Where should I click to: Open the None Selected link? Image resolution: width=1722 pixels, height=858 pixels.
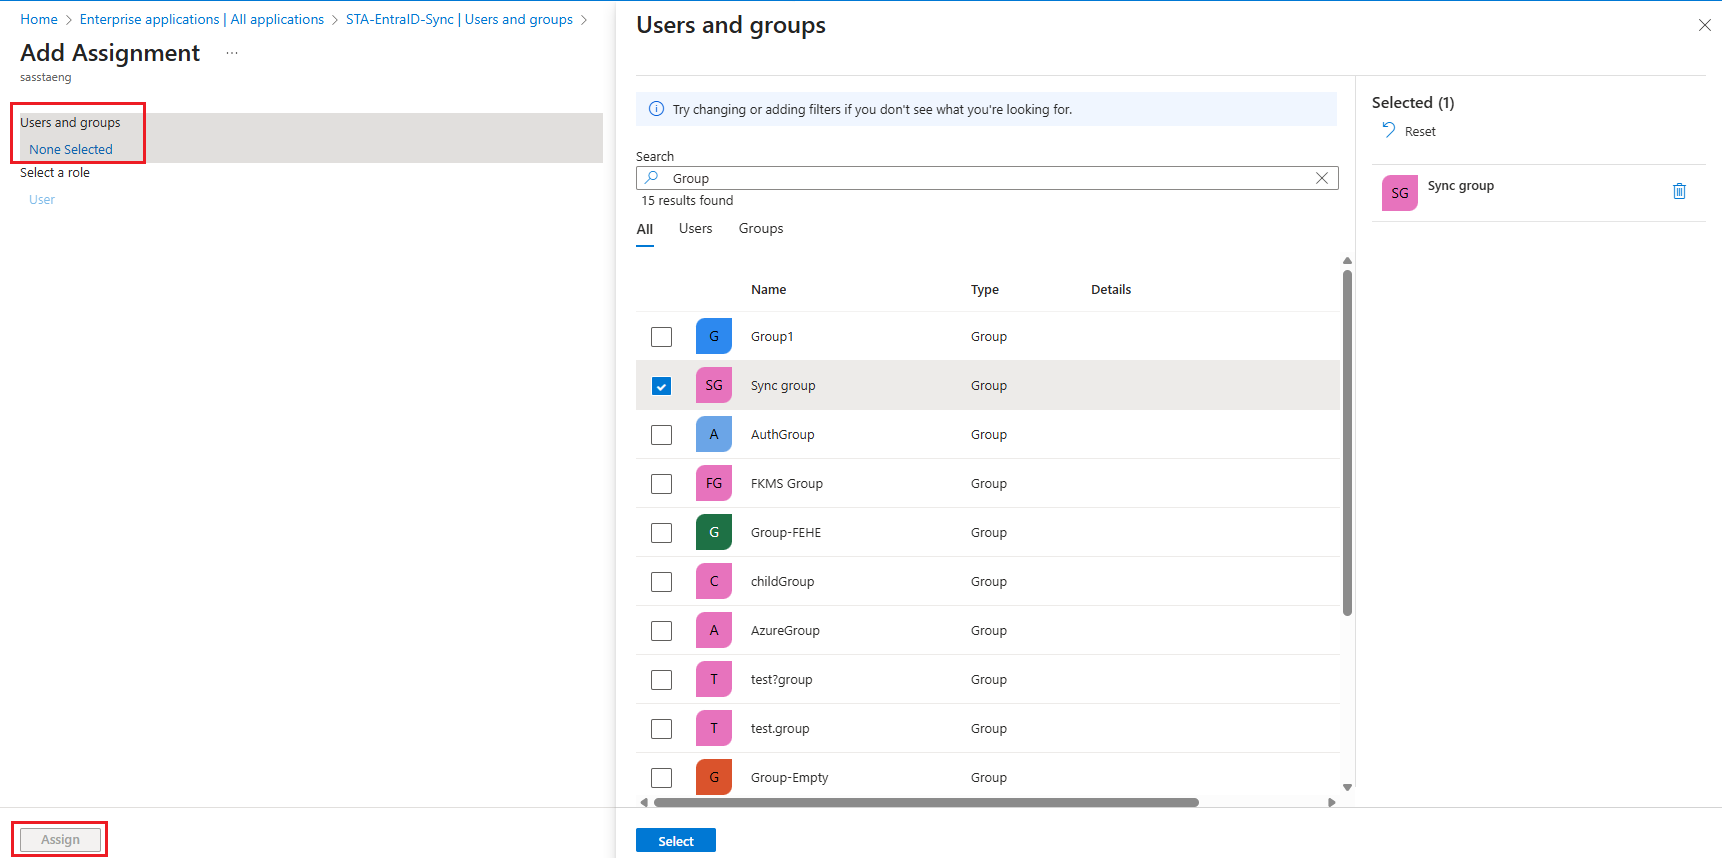point(71,150)
